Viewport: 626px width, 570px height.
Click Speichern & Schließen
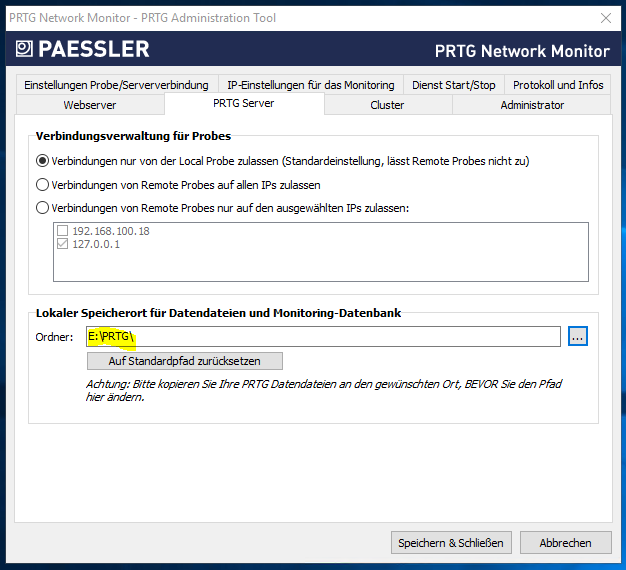451,542
